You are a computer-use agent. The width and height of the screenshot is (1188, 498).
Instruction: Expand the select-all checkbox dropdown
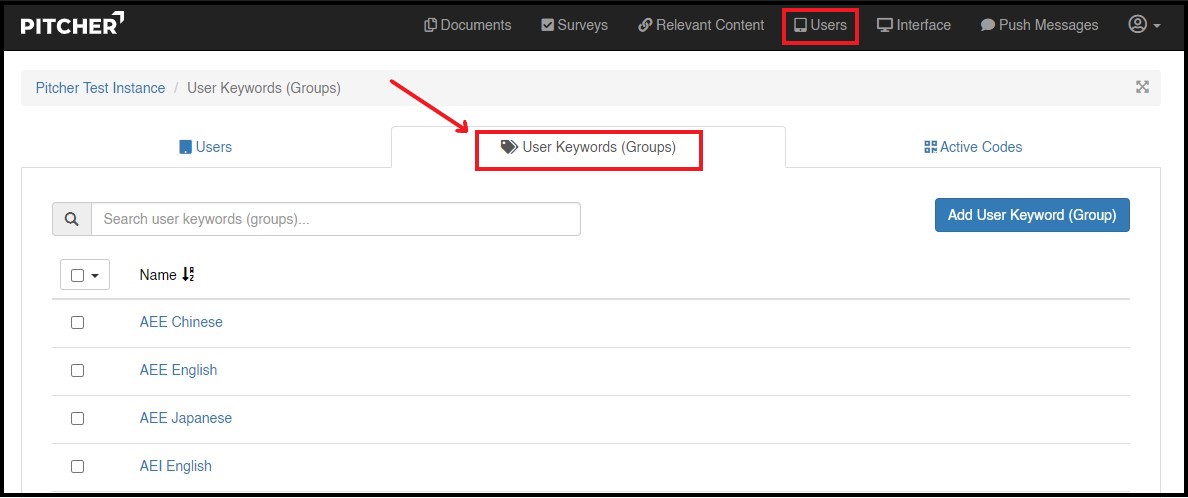coord(95,275)
